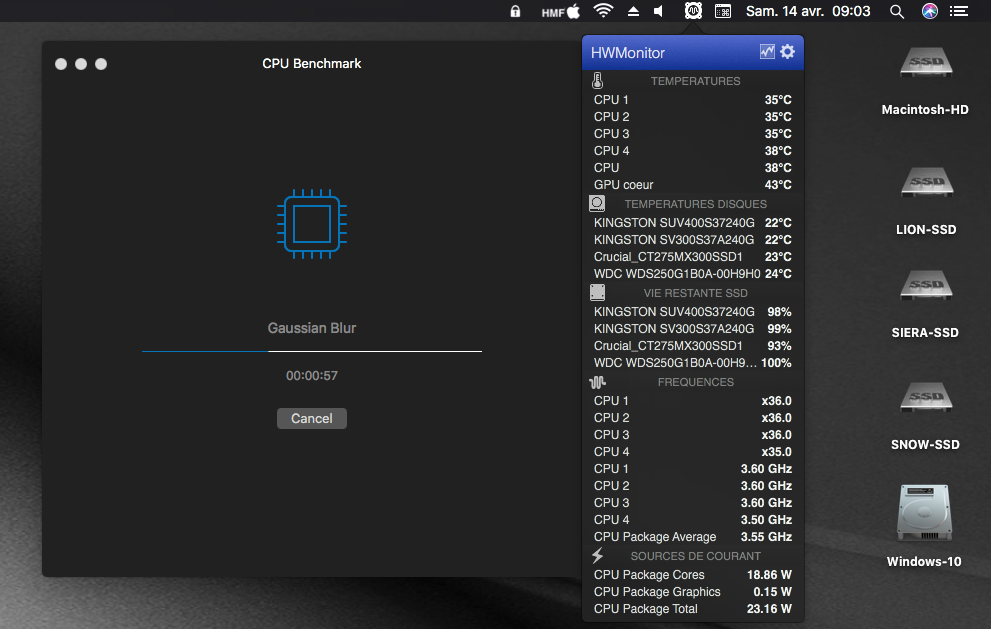Open the HMF Apple menu bar item

[x=561, y=11]
